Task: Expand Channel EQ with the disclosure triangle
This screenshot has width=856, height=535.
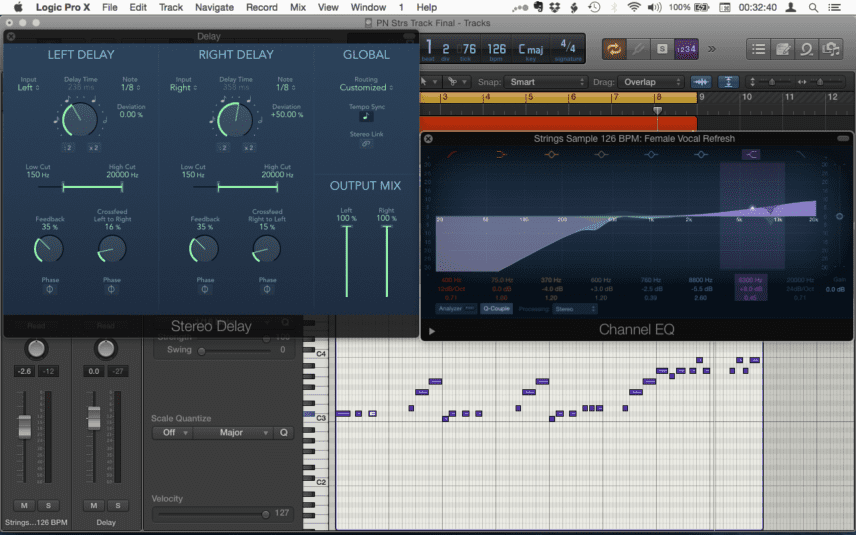Action: [432, 331]
